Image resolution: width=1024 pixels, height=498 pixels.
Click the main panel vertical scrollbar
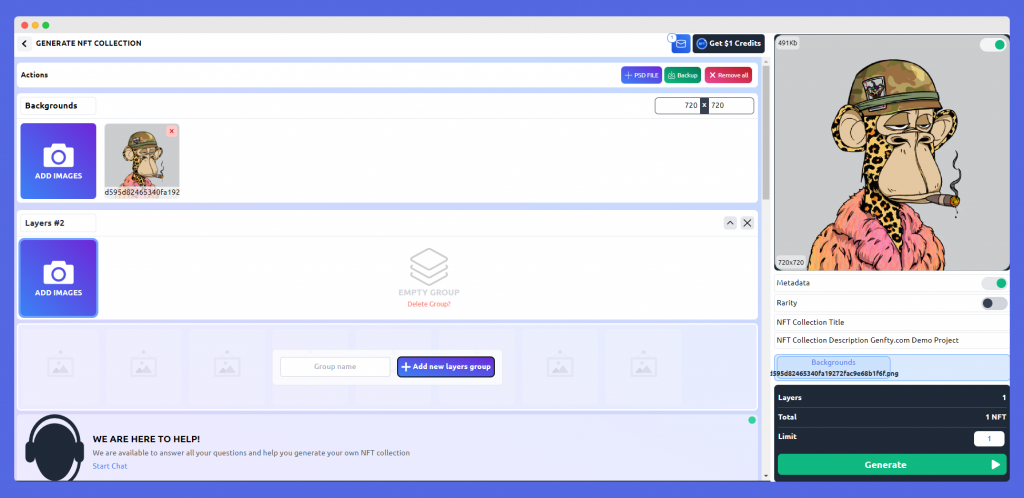point(766,133)
